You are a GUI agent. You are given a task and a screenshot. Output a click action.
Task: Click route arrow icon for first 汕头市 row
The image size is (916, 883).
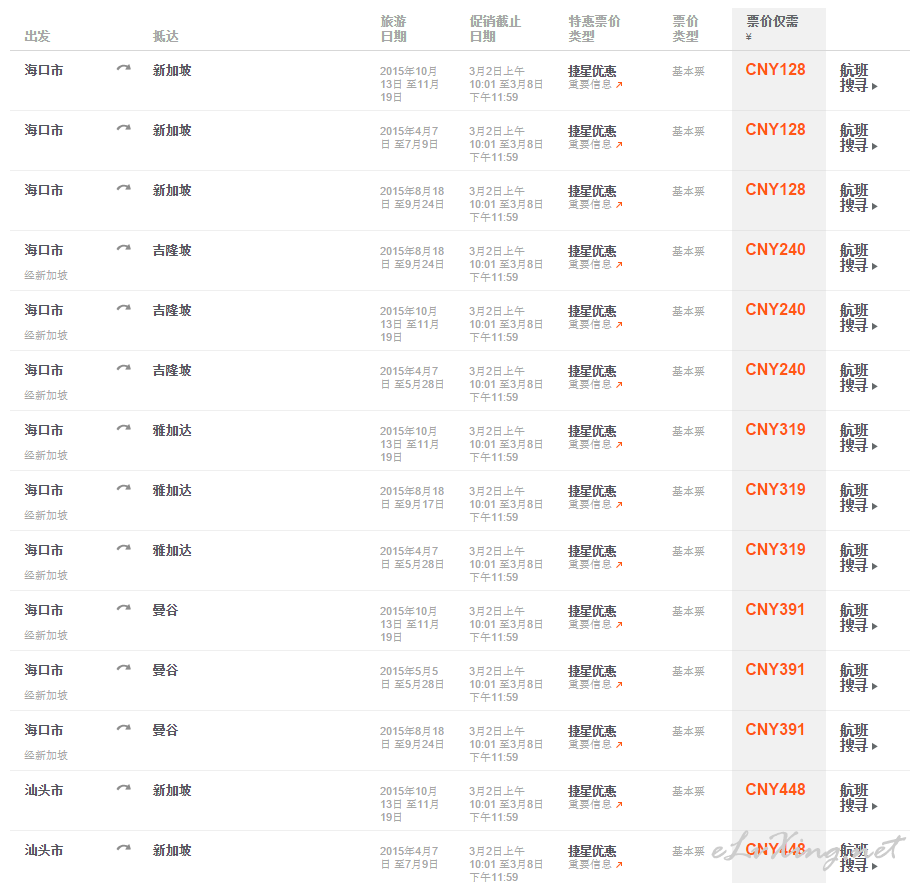123,788
